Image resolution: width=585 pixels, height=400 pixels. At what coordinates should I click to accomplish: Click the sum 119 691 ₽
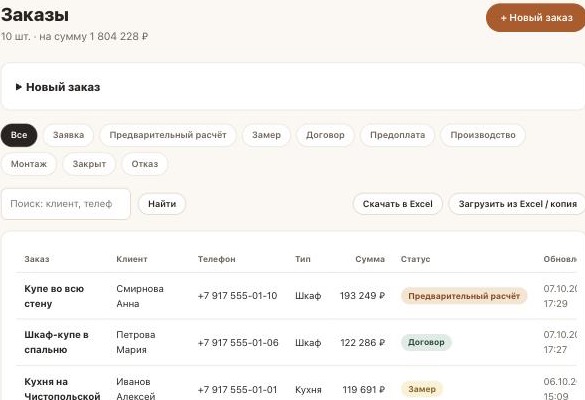tap(364, 390)
